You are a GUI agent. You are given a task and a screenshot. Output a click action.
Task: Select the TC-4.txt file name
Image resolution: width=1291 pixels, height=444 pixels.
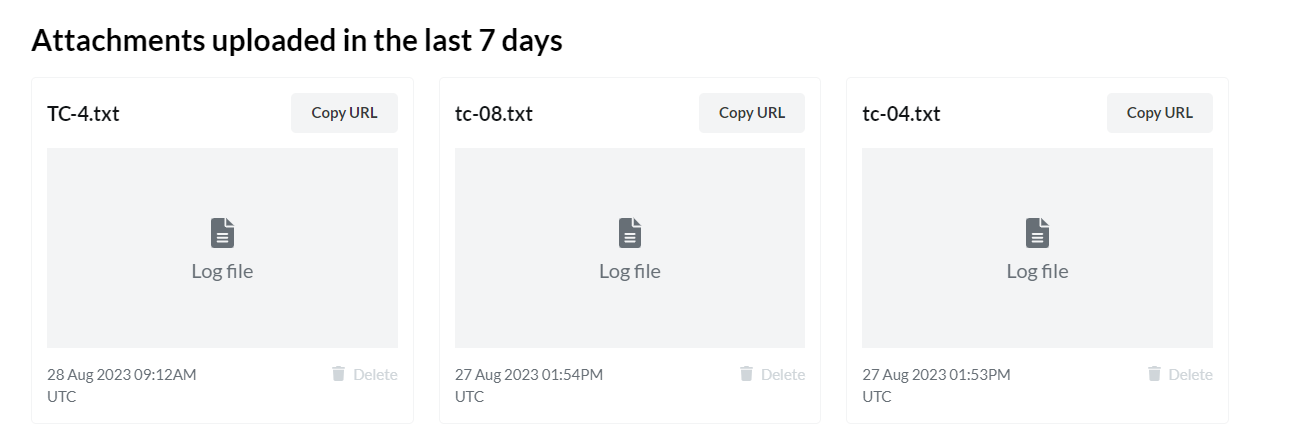(x=83, y=113)
